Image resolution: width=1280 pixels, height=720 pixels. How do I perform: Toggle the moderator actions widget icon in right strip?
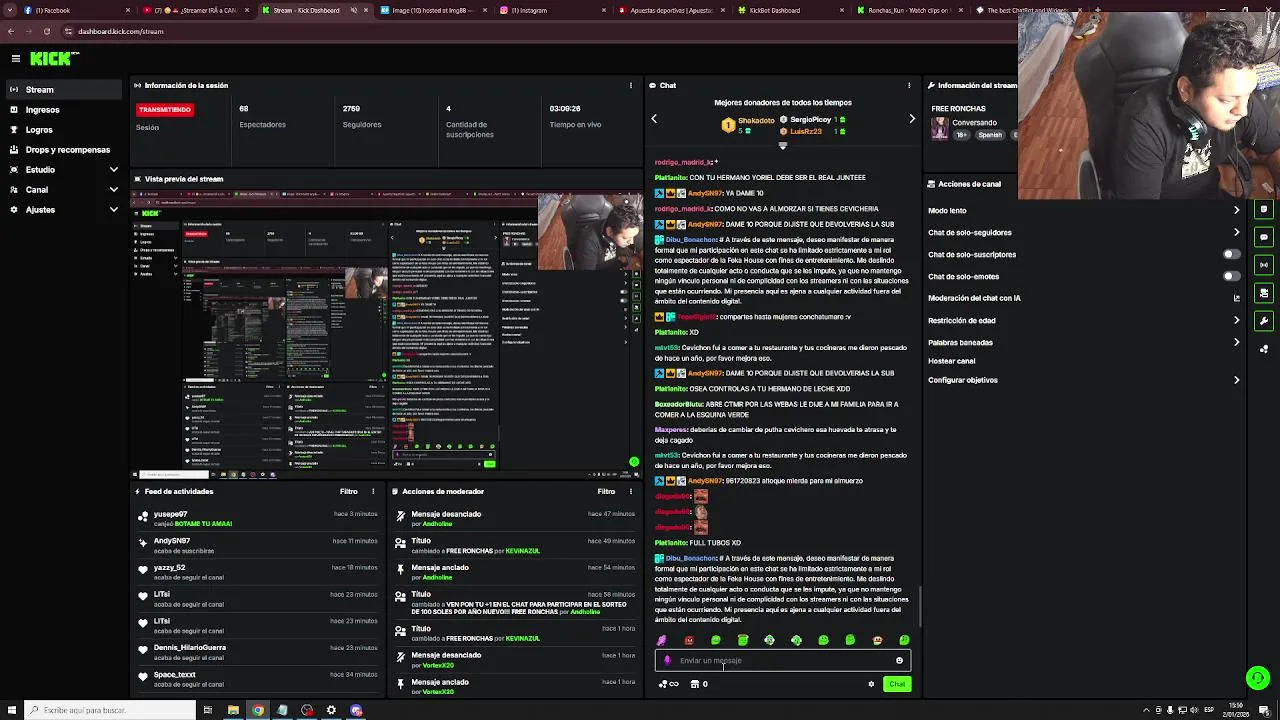[x=1264, y=294]
